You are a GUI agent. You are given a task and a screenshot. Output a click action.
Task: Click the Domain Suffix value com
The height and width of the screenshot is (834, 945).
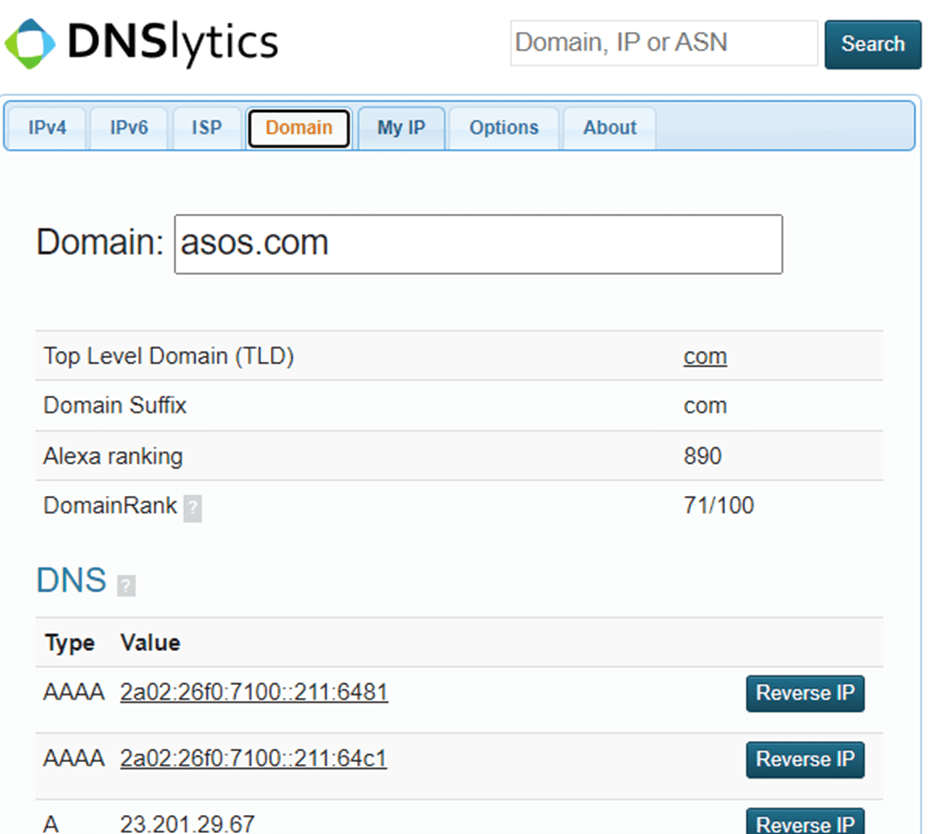(x=705, y=406)
